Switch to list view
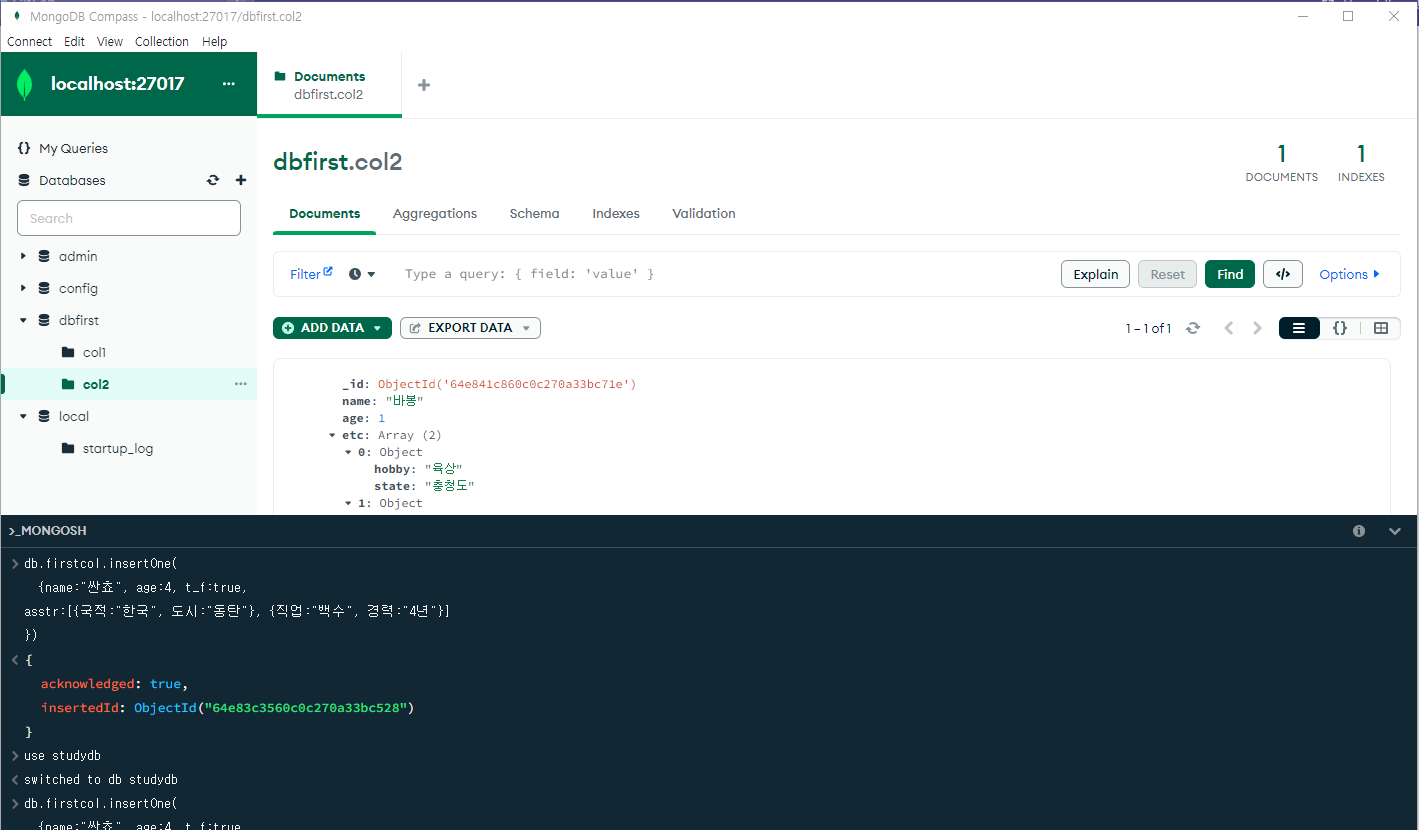 (x=1299, y=328)
